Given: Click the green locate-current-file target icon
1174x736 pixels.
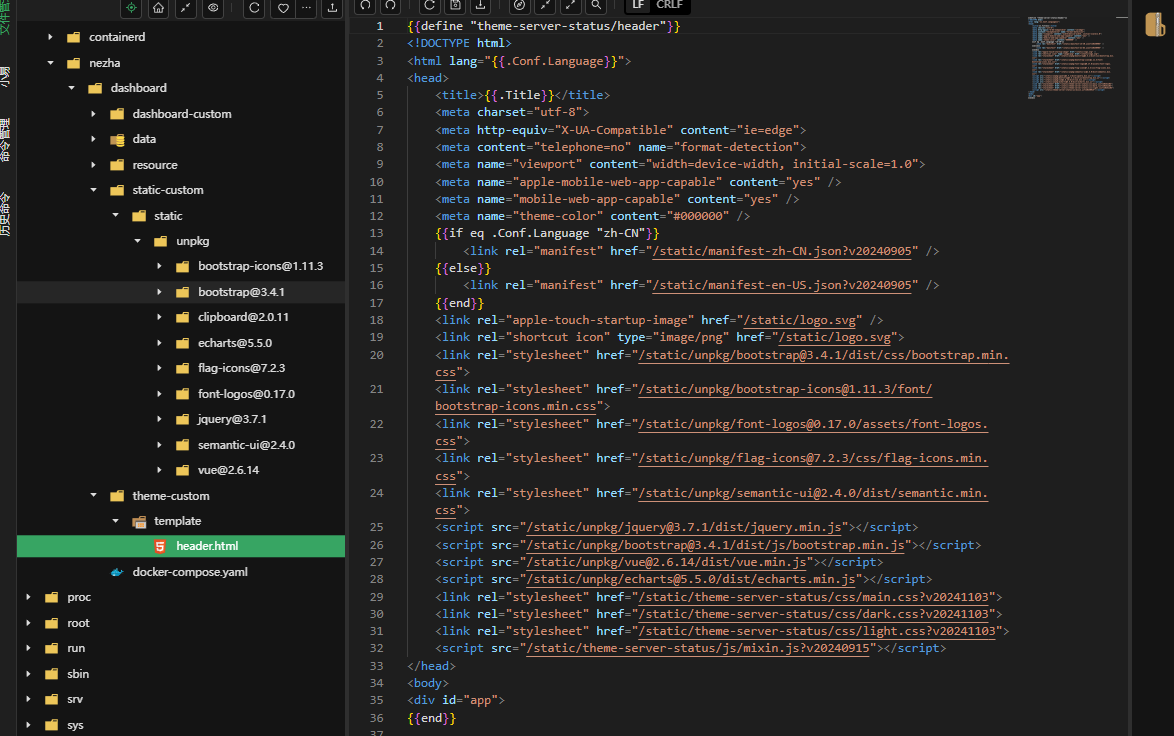Looking at the screenshot, I should (131, 7).
